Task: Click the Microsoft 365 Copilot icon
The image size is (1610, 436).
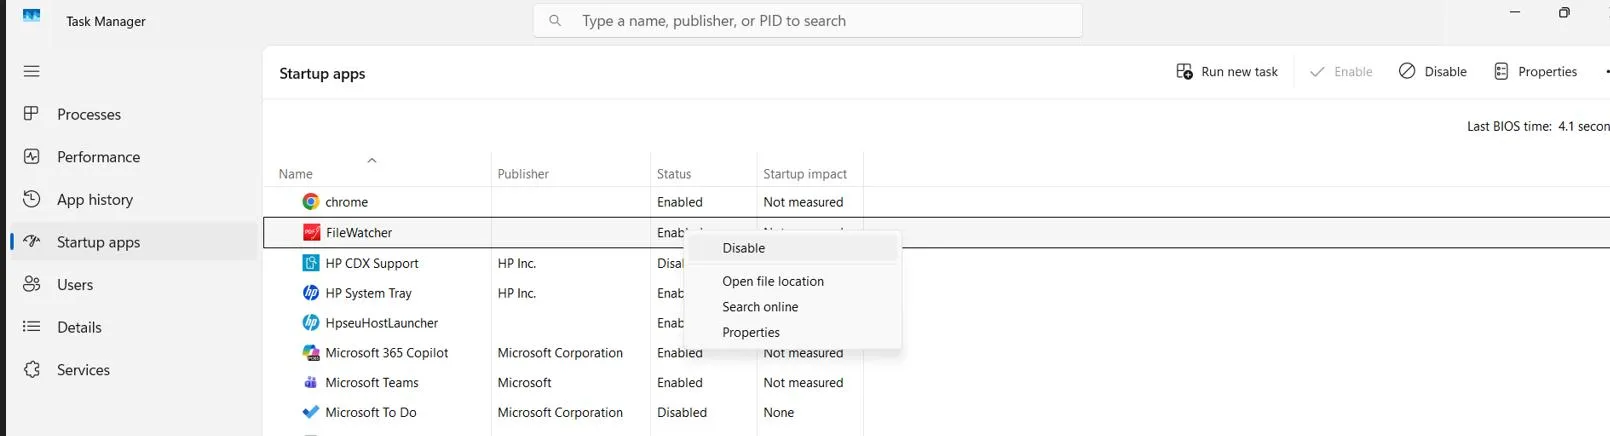Action: click(x=311, y=353)
